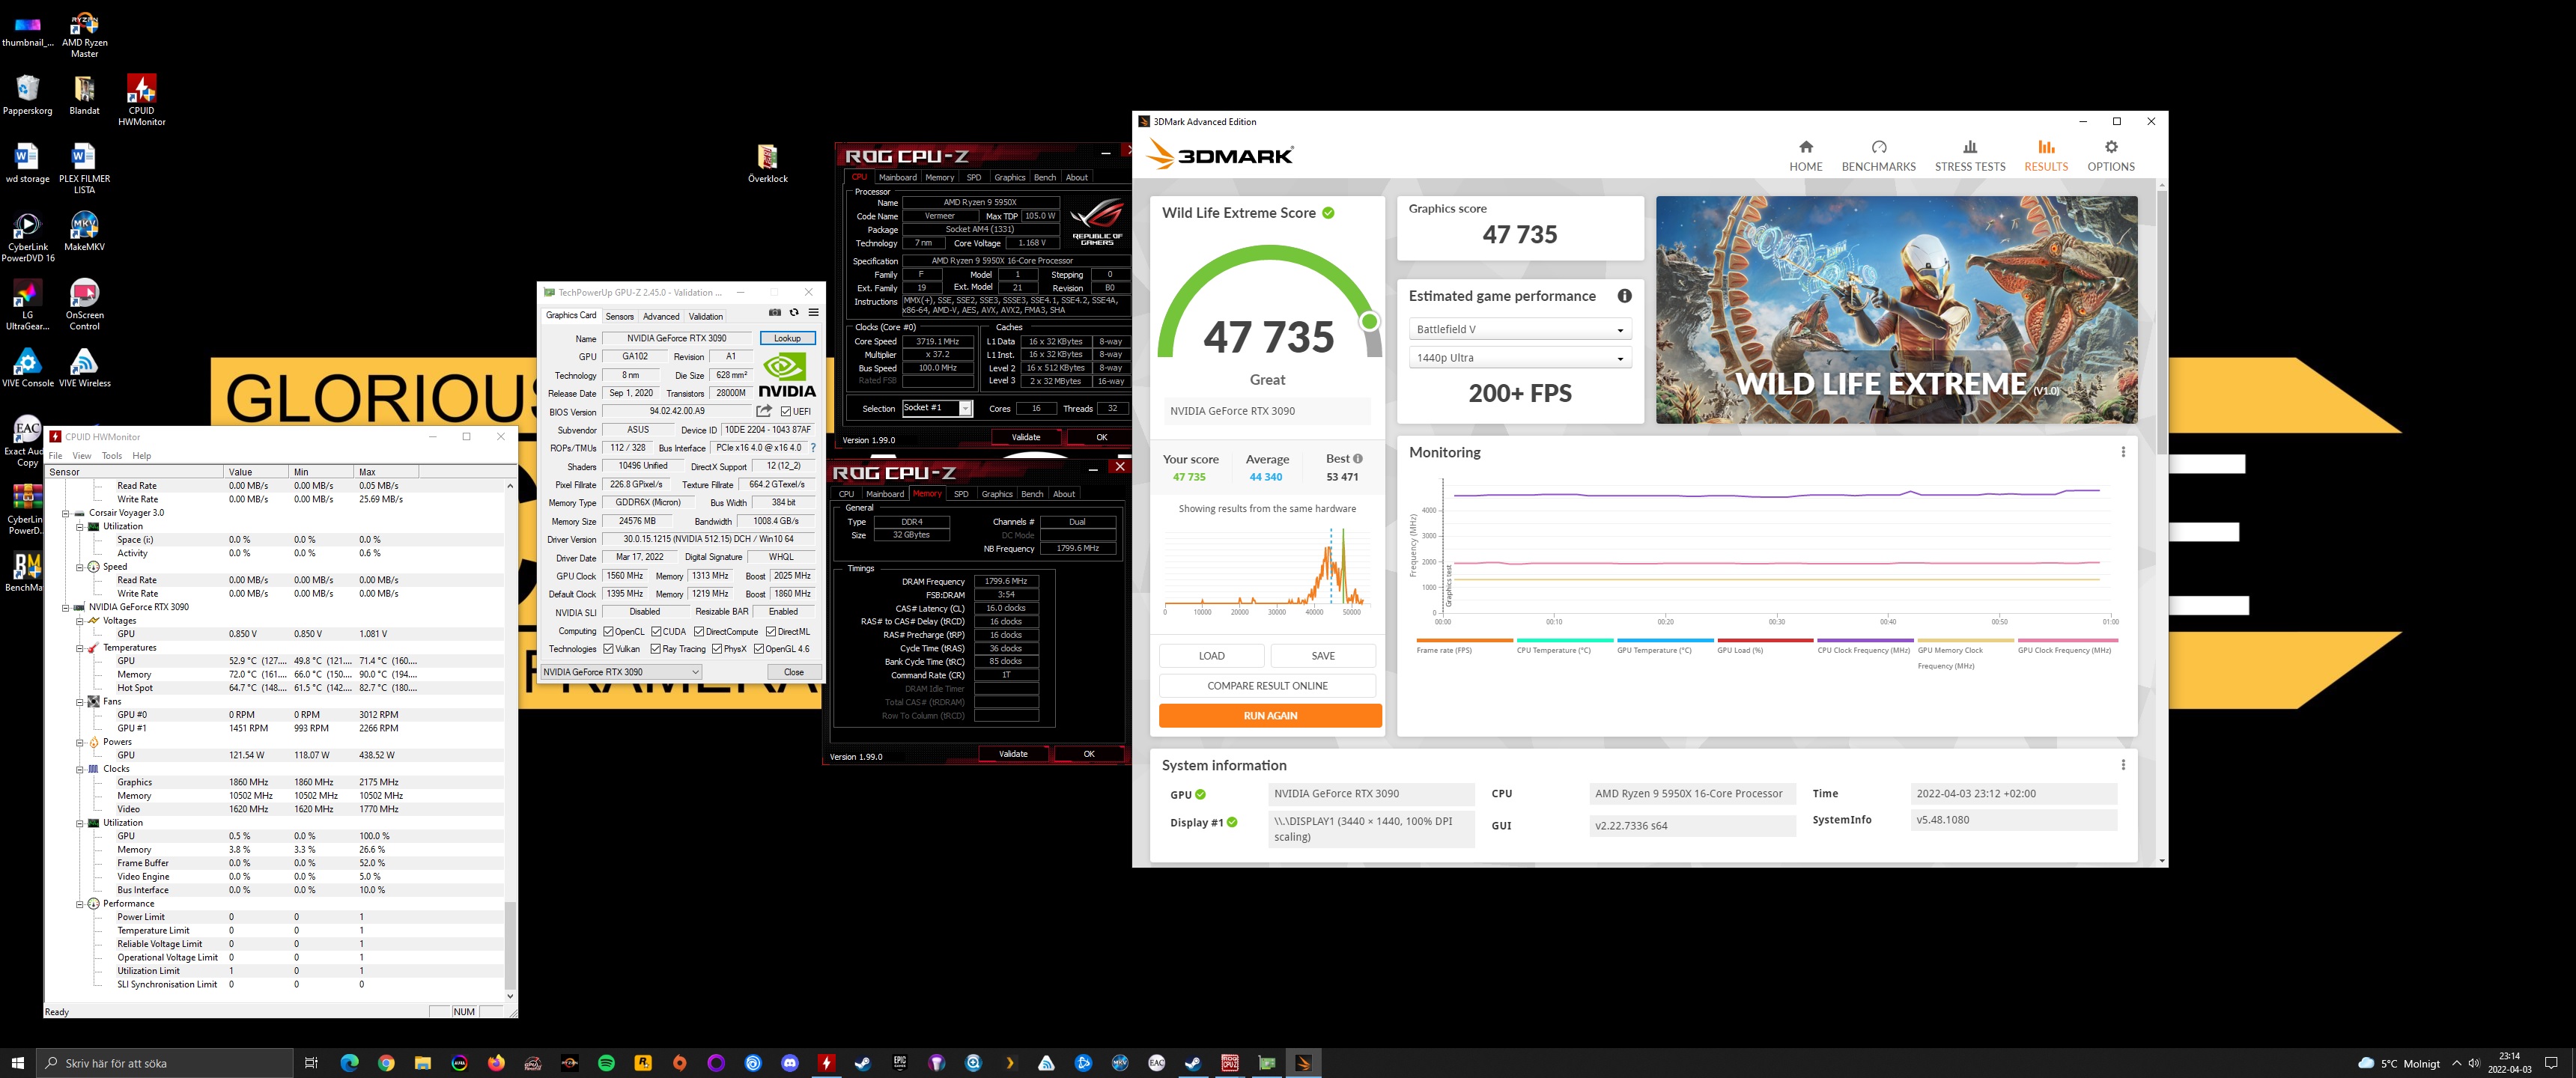The width and height of the screenshot is (2576, 1078).
Task: Toggle the DirectCompute checkbox in GPU-Z
Action: (x=699, y=631)
